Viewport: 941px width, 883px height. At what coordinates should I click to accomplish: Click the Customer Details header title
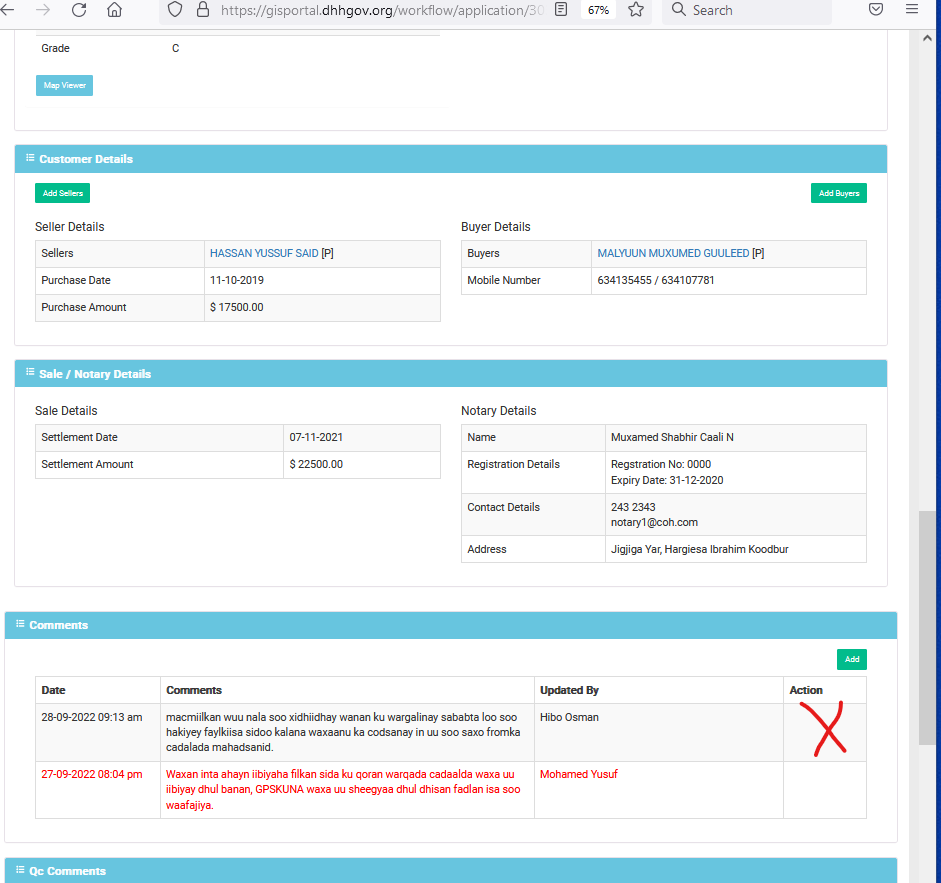click(x=86, y=159)
